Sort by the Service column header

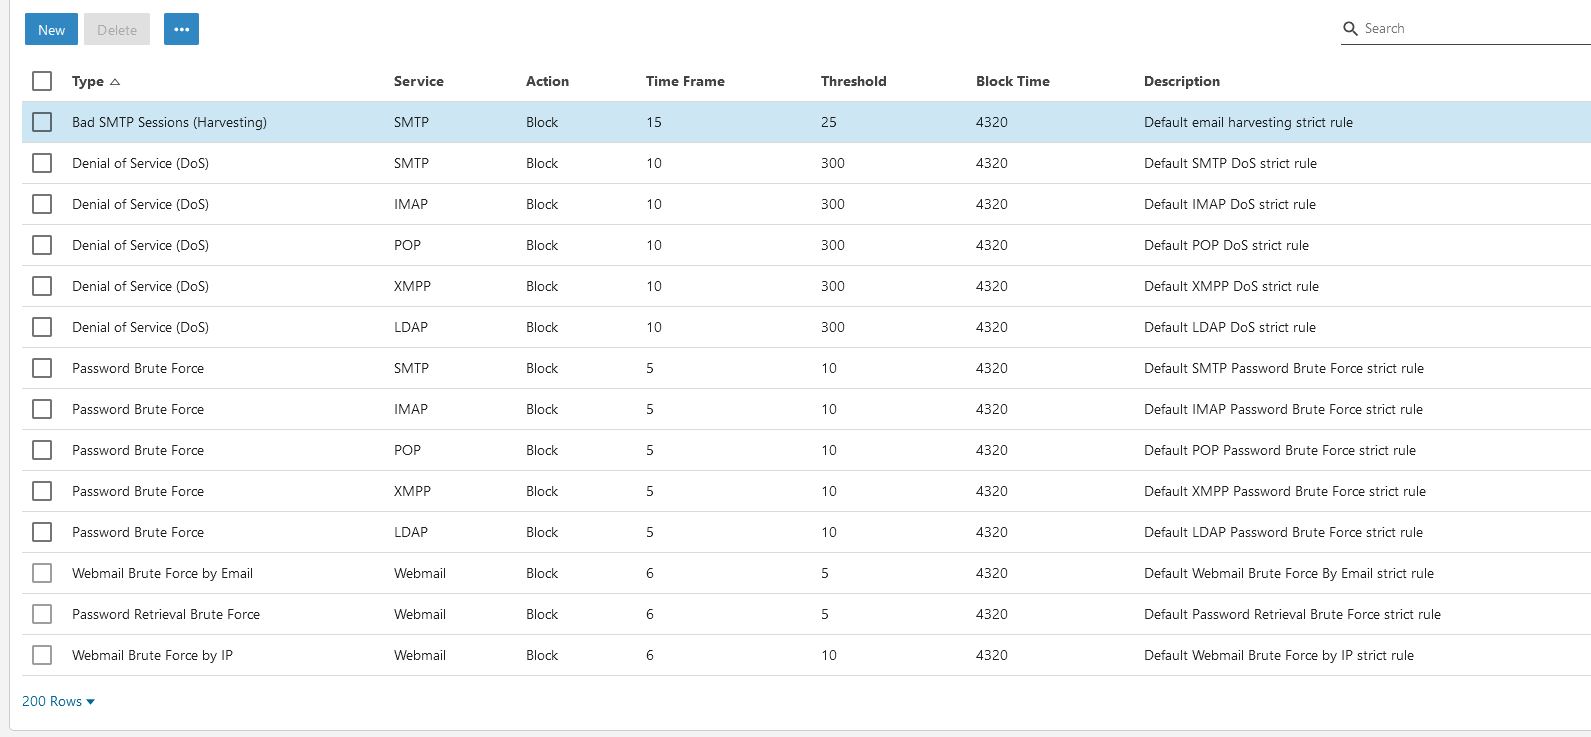[x=418, y=81]
